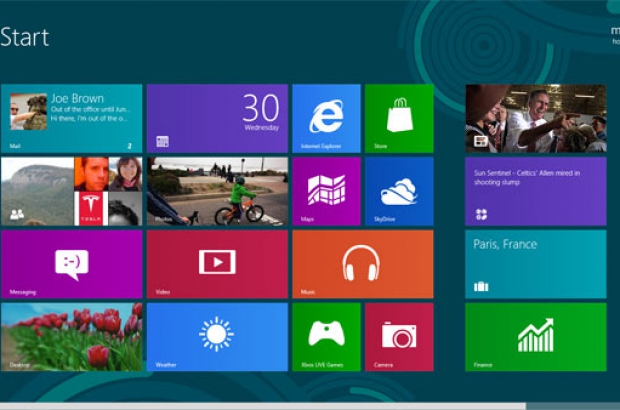Open the Music headphones tile
The height and width of the screenshot is (410, 620).
362,264
